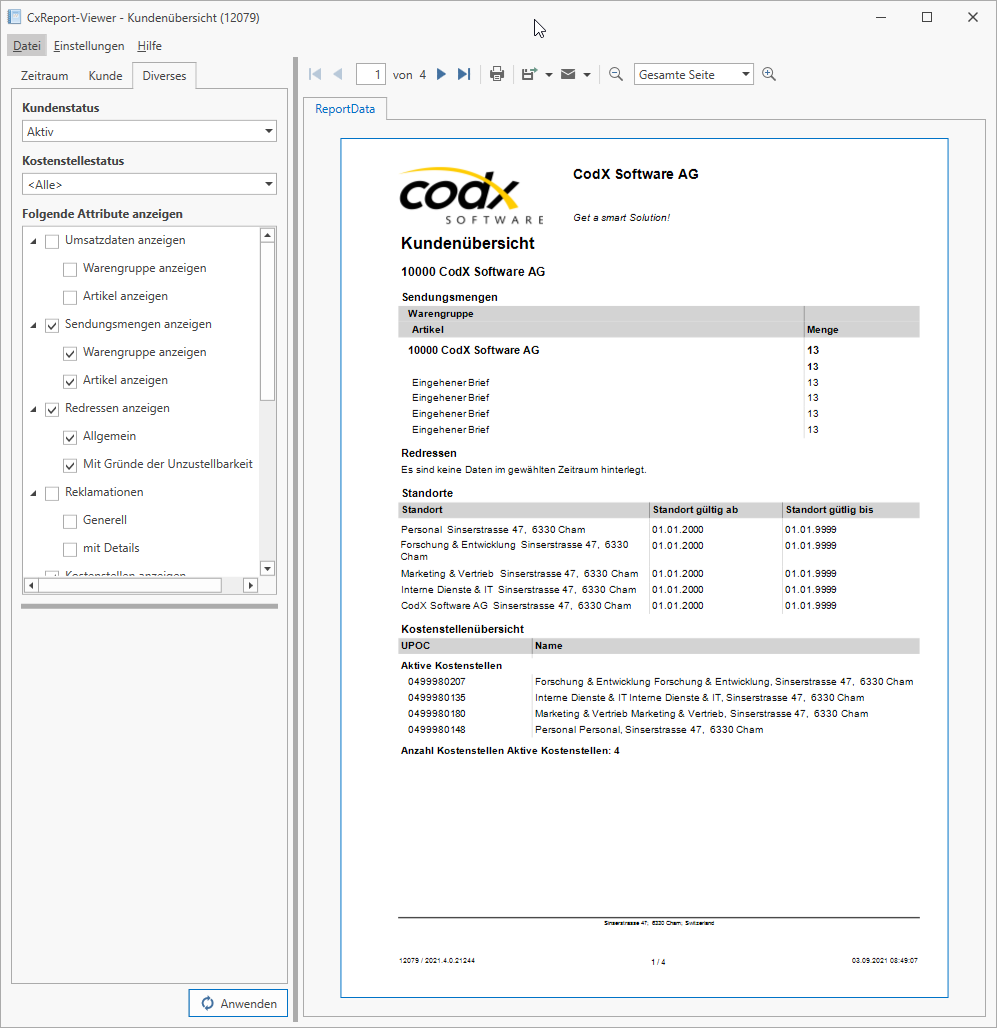
Task: Check the 'Generell' option under Reklamationen
Action: coord(69,520)
